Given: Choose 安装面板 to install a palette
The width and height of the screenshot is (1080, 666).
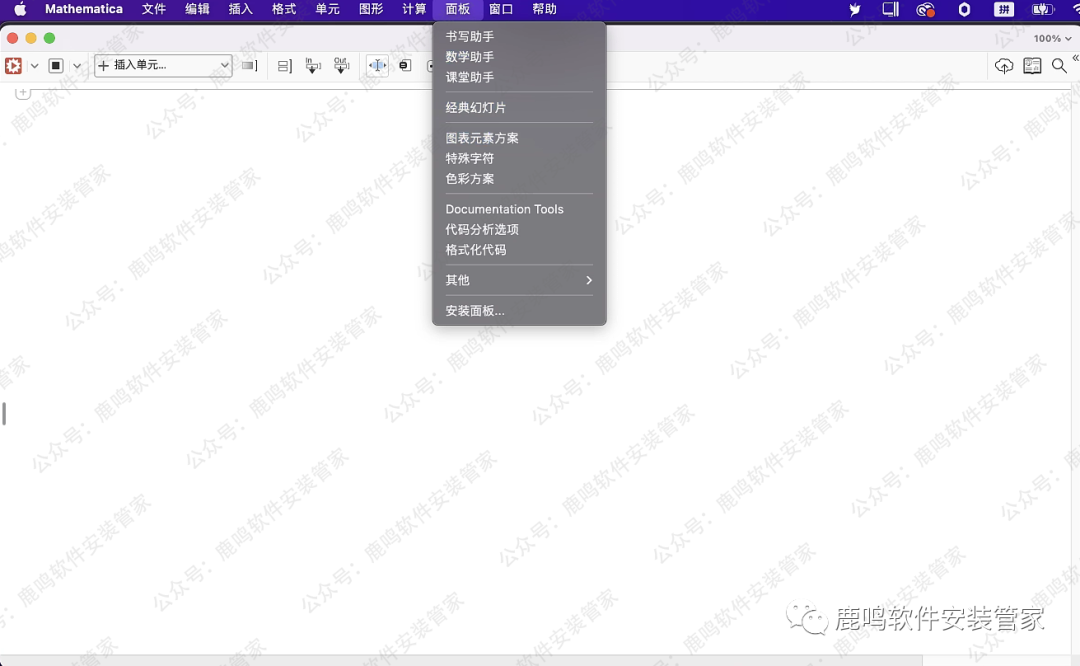Looking at the screenshot, I should click(474, 310).
